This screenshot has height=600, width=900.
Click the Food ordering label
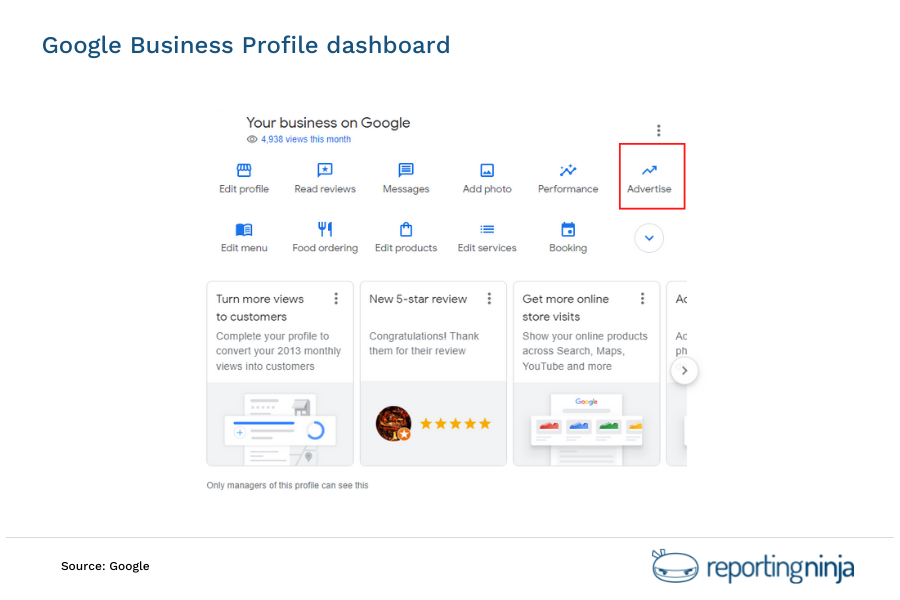325,248
